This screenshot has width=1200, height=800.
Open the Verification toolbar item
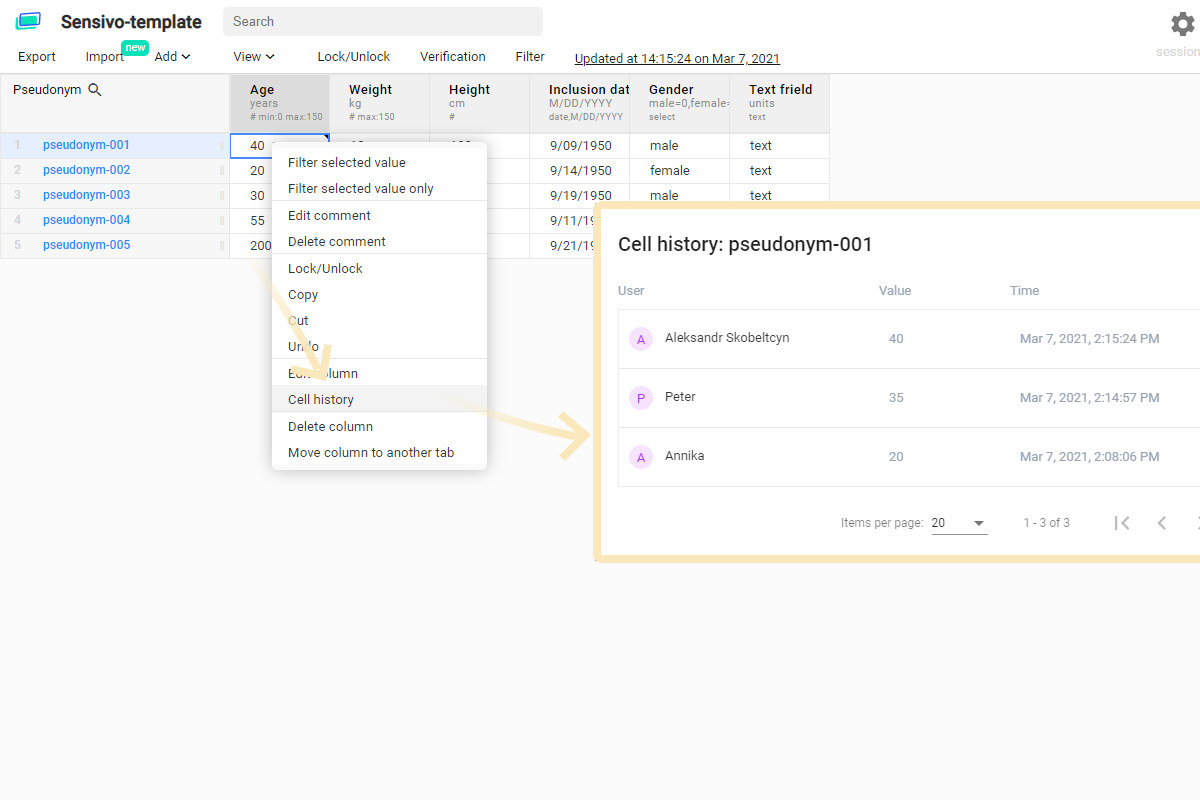click(x=453, y=57)
